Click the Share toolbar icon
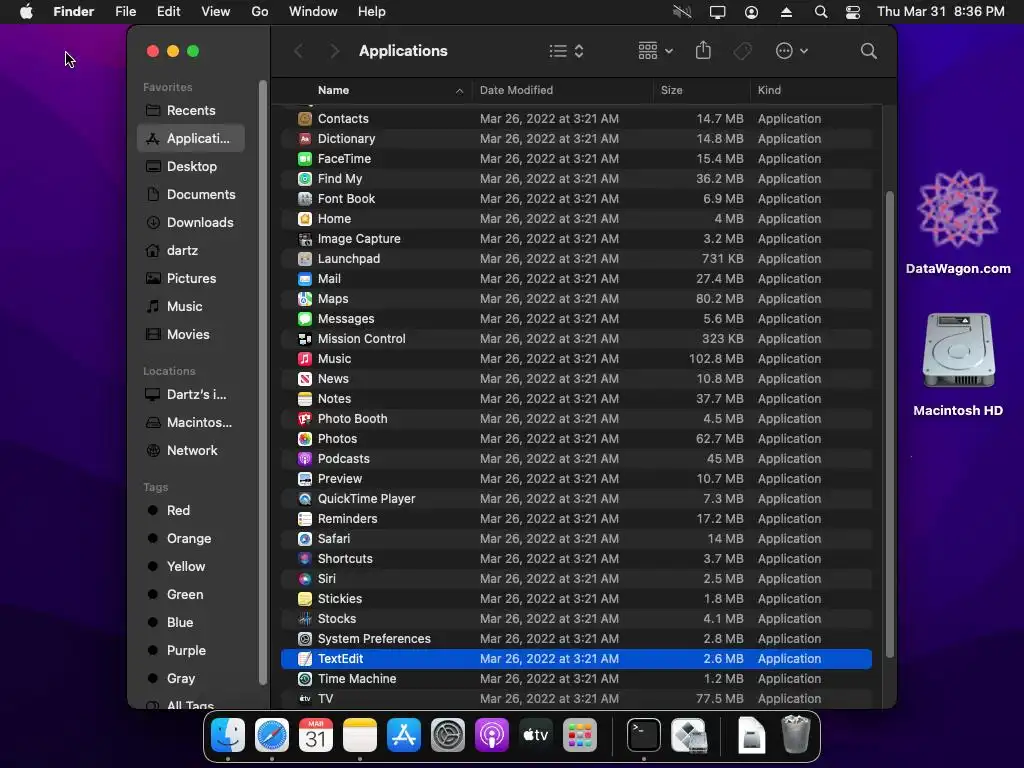 click(x=703, y=50)
